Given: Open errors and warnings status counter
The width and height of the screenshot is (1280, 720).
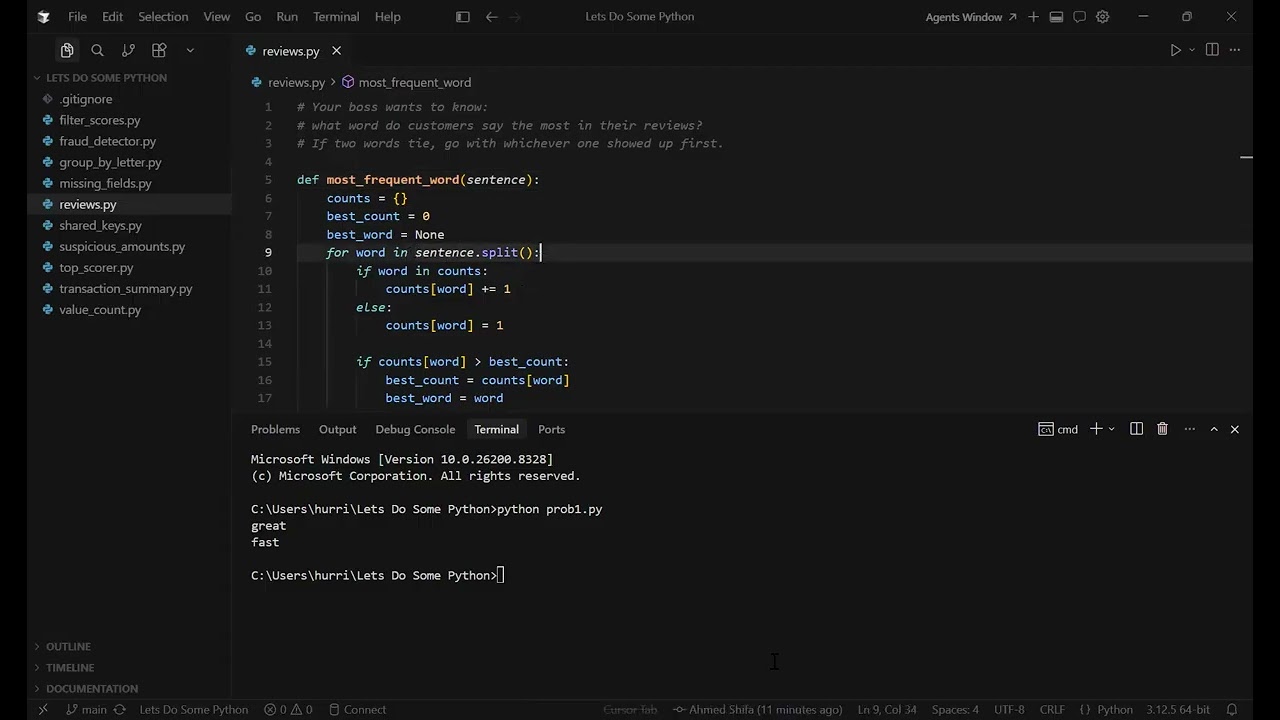Looking at the screenshot, I should point(288,710).
